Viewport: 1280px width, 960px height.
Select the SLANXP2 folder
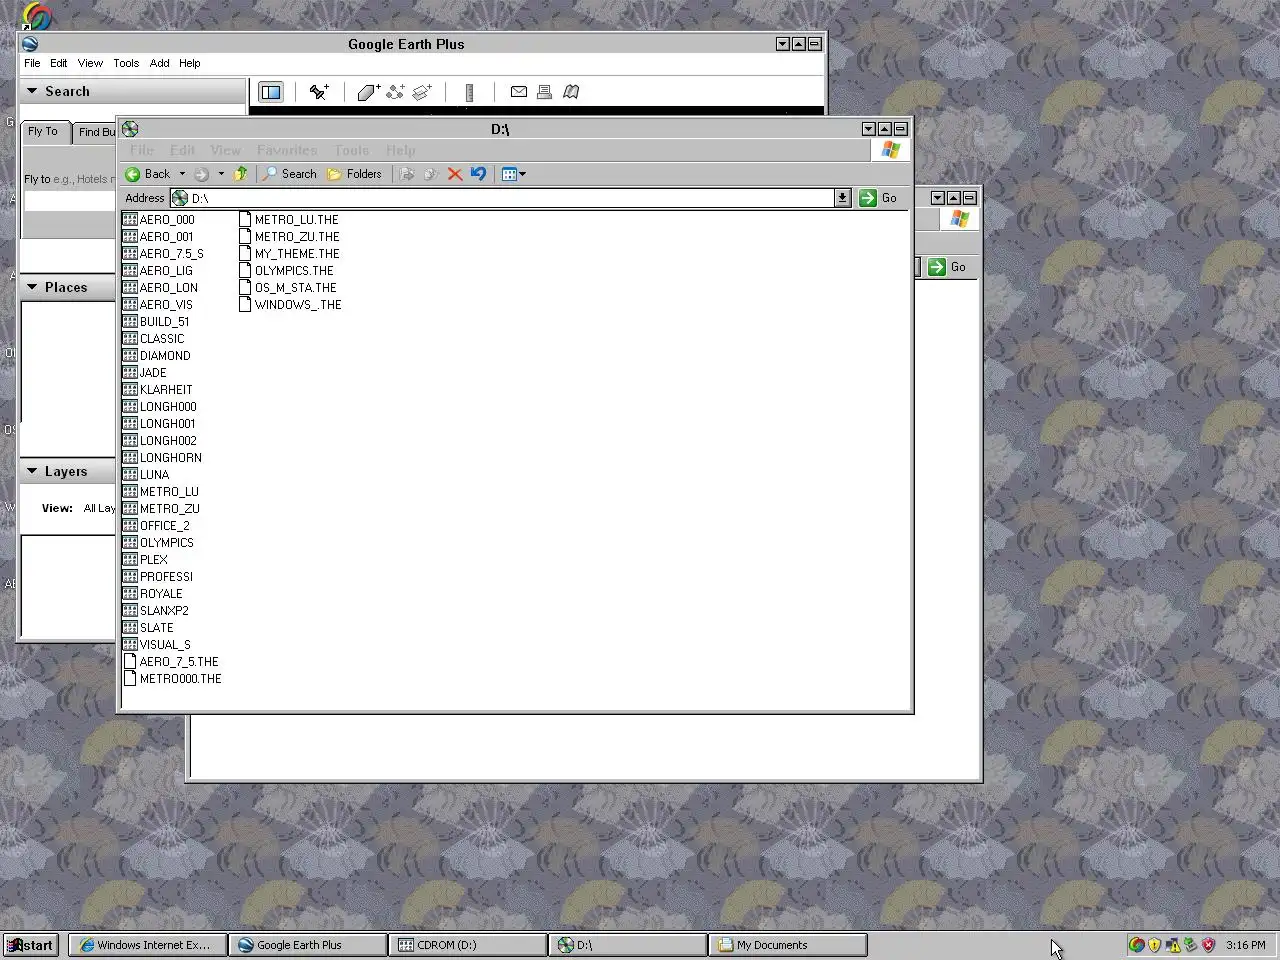(x=156, y=611)
